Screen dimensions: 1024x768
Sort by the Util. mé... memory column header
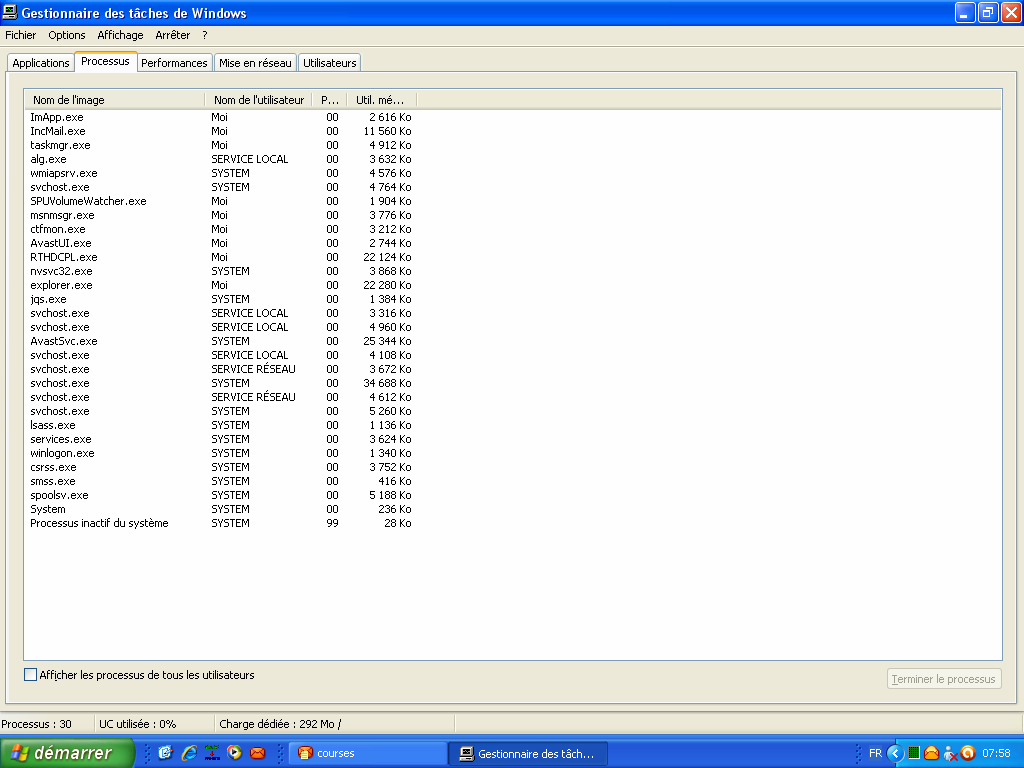[381, 100]
